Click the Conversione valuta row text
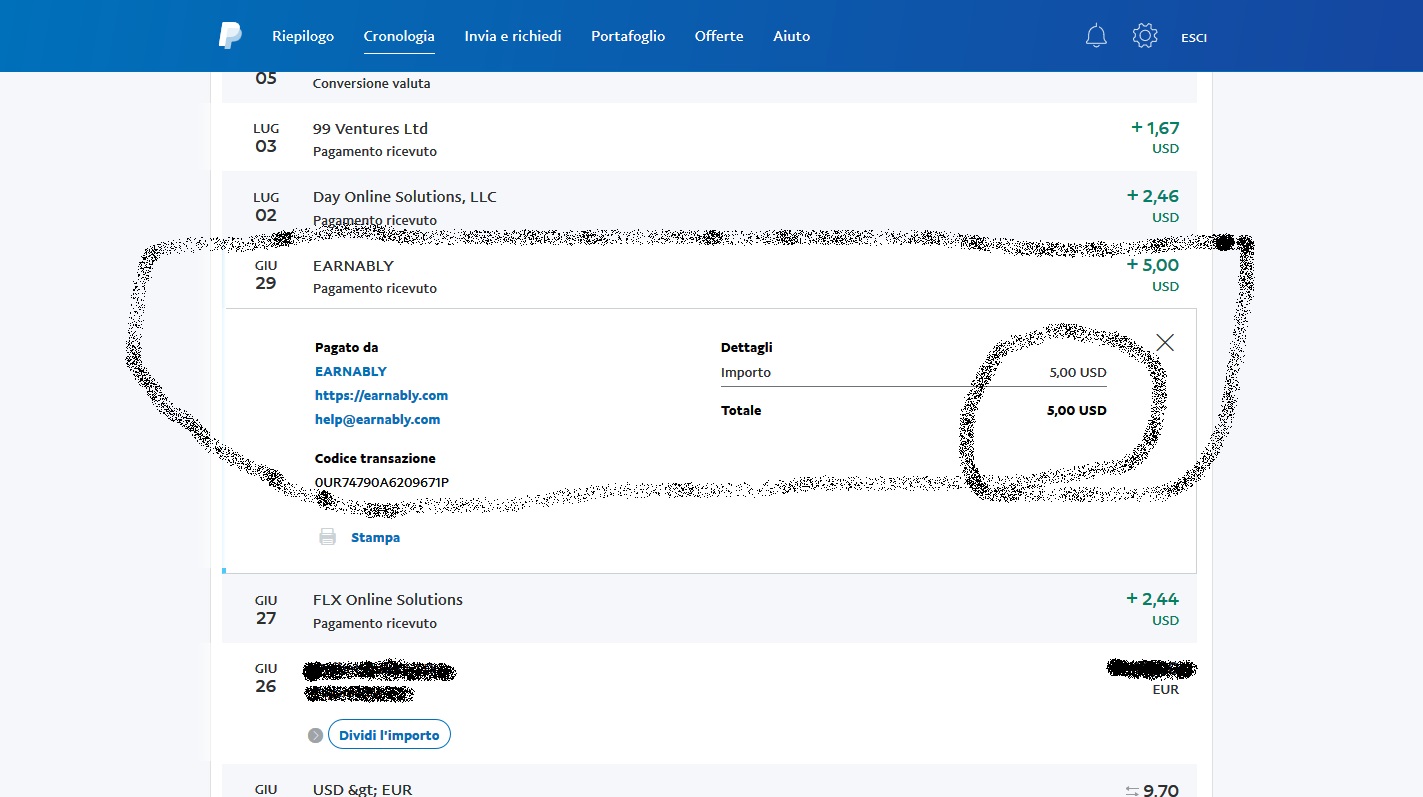 [x=371, y=83]
